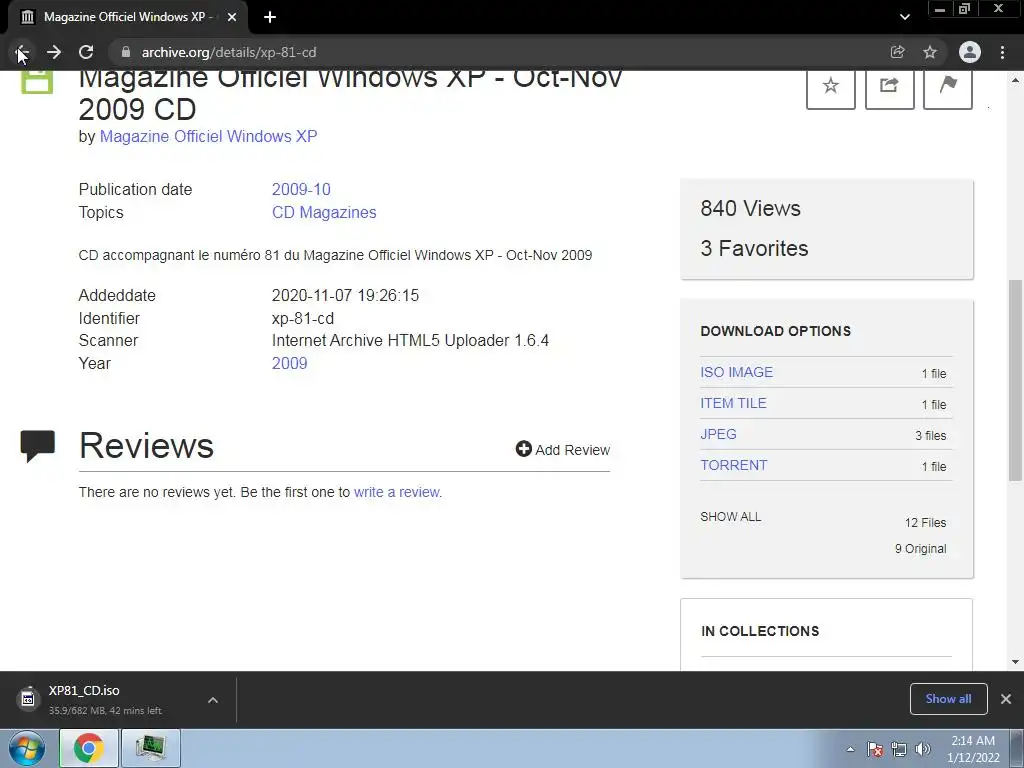Click the 840 Views text

[x=750, y=208]
